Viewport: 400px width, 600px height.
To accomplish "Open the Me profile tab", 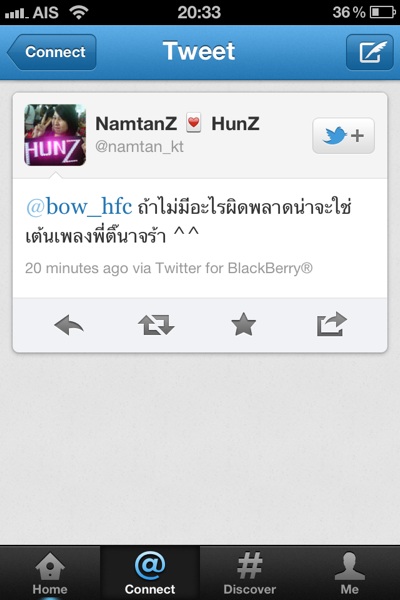I will [x=349, y=573].
